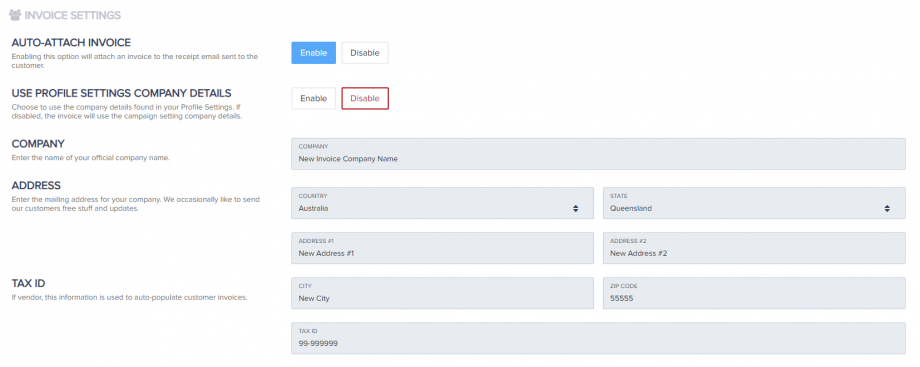Click description 'If vendor, this information is used'
Screen dimensions: 920x367
pos(129,297)
